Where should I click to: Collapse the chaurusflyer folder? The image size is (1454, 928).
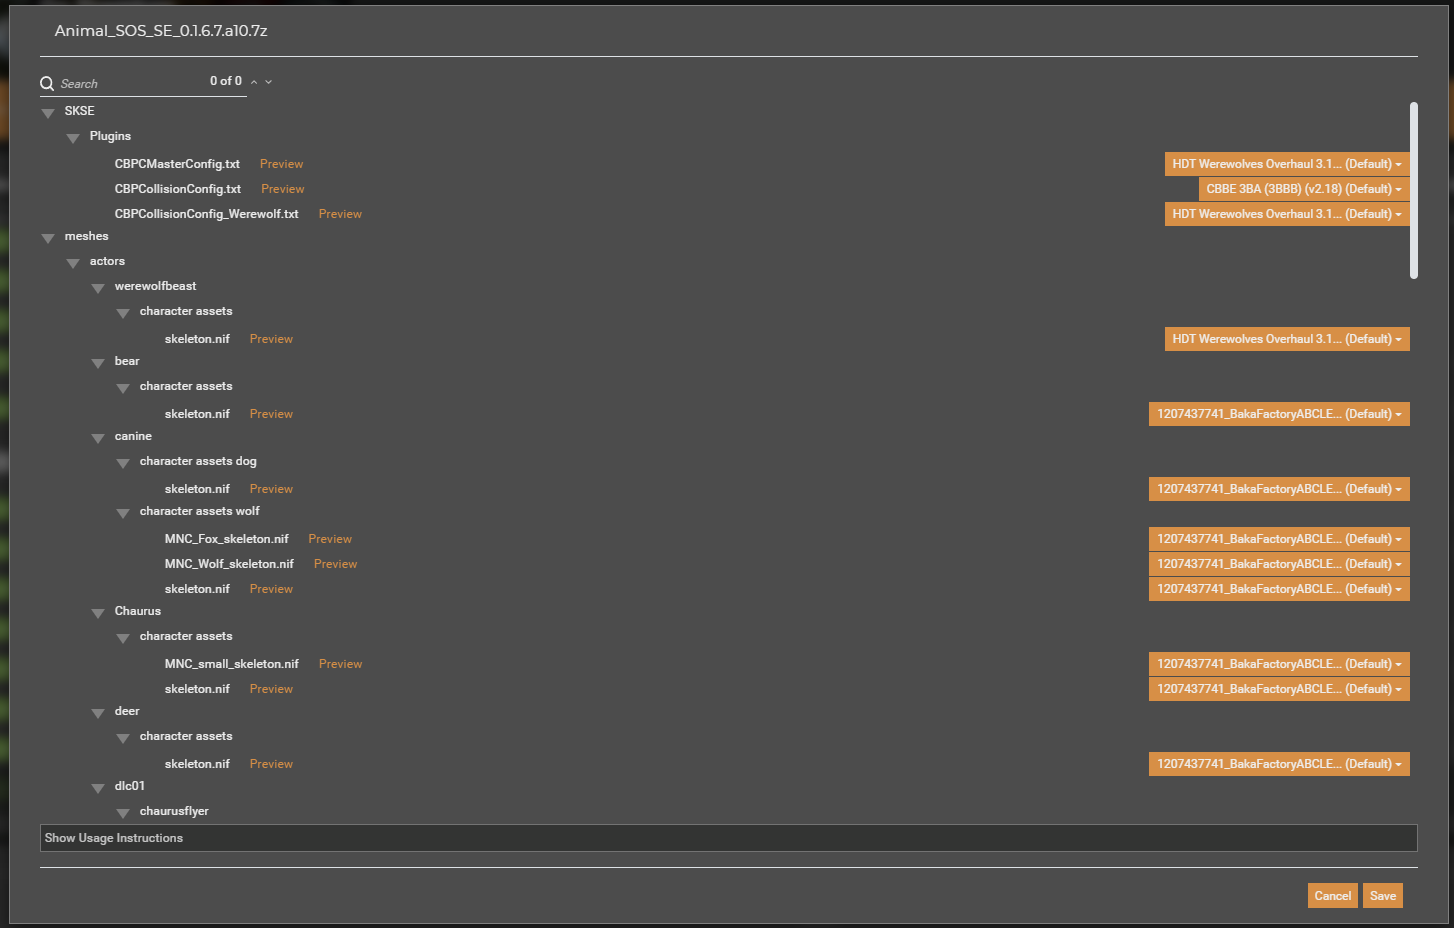123,813
